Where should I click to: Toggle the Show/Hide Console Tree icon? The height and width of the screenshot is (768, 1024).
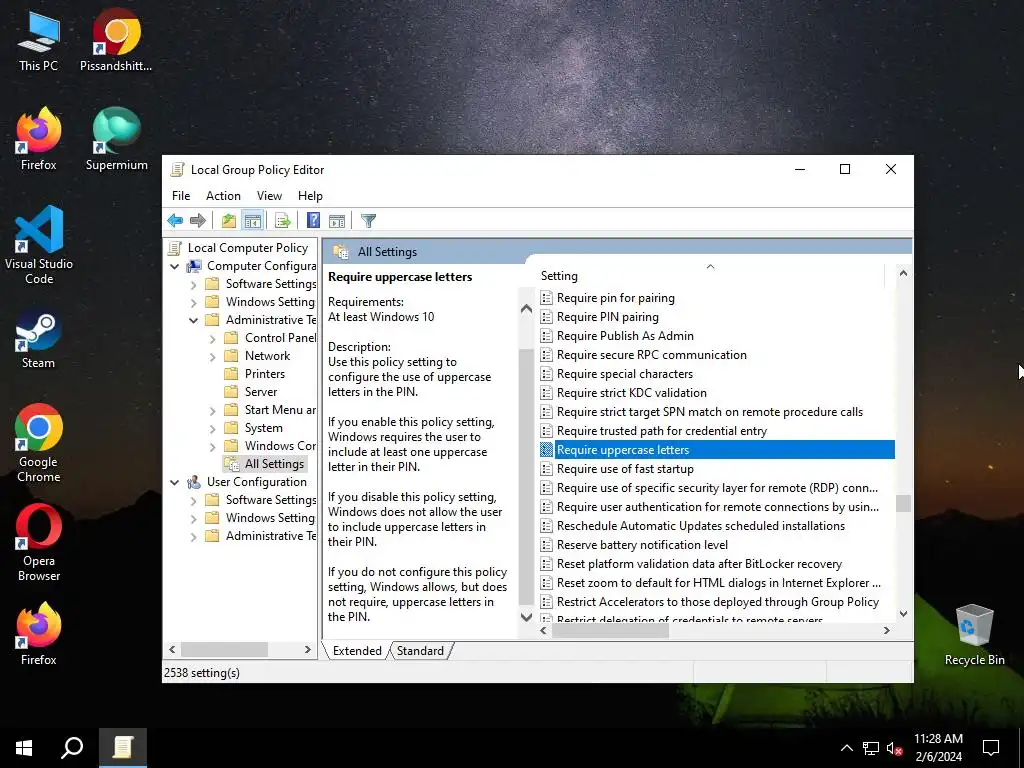[252, 221]
